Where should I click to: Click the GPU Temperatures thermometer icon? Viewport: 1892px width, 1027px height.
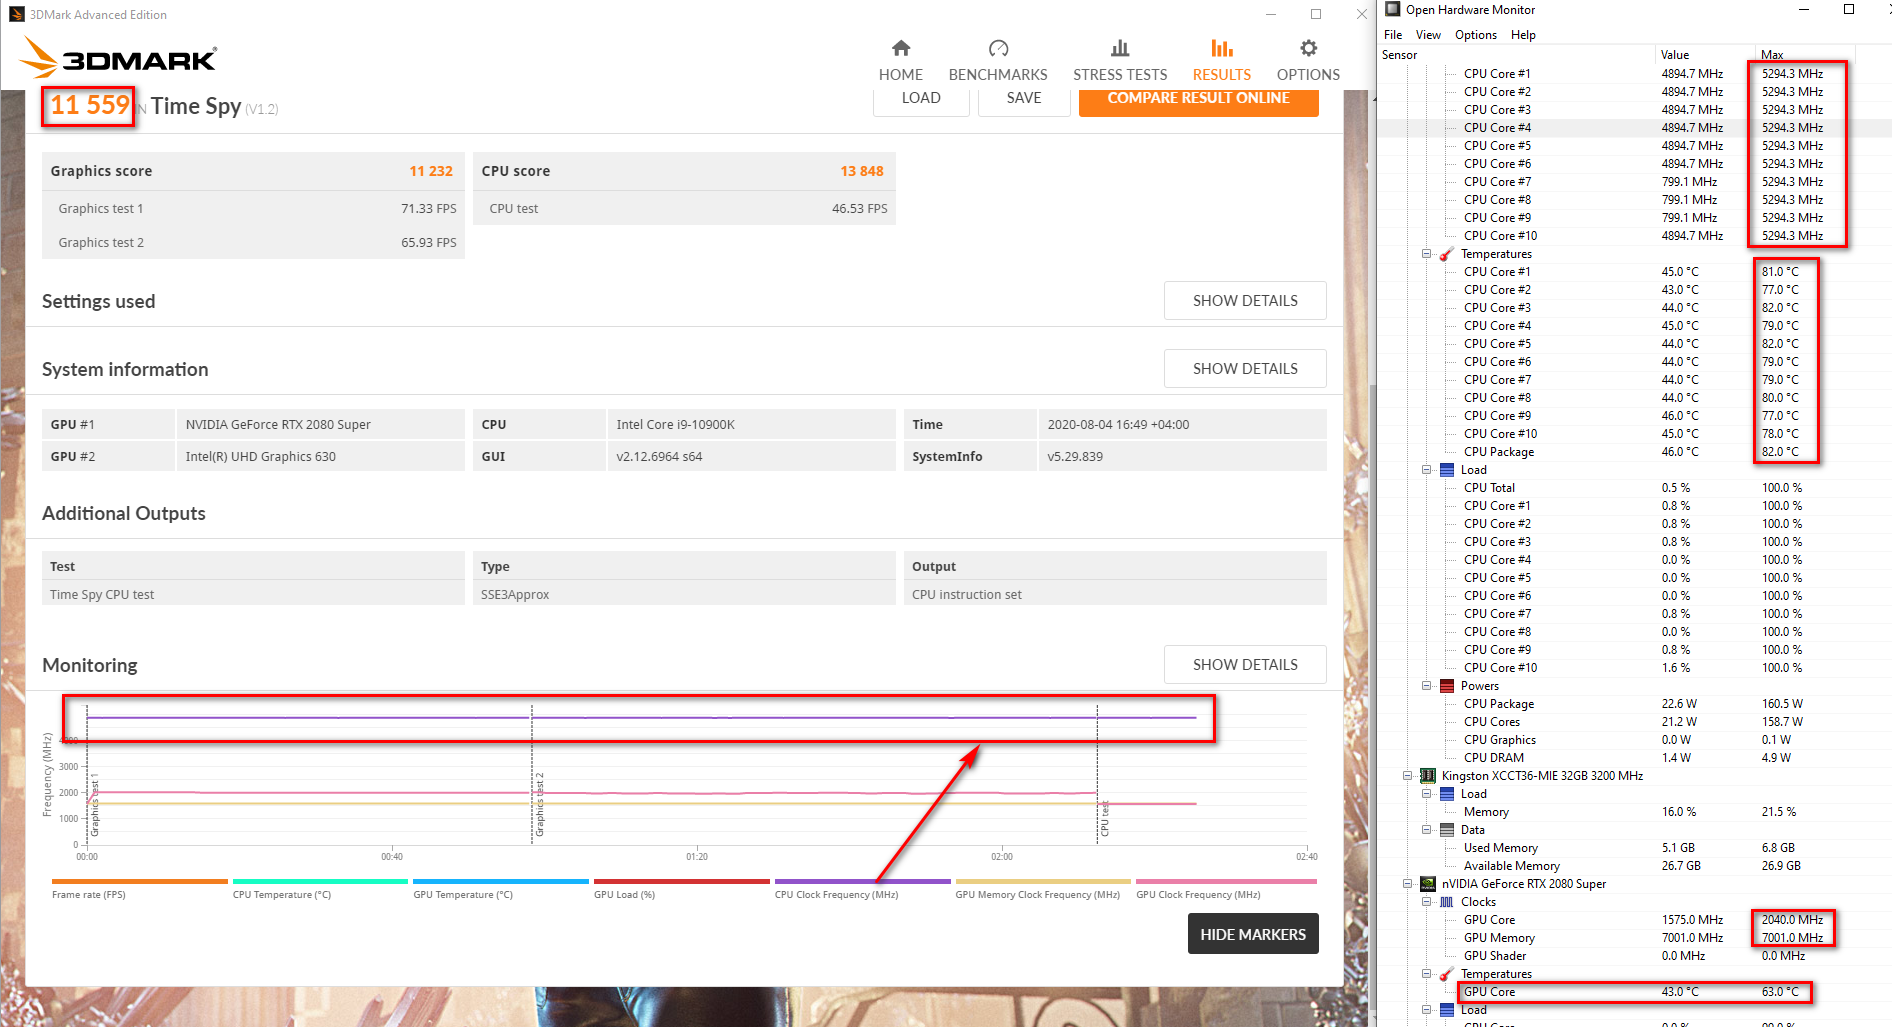tap(1446, 974)
